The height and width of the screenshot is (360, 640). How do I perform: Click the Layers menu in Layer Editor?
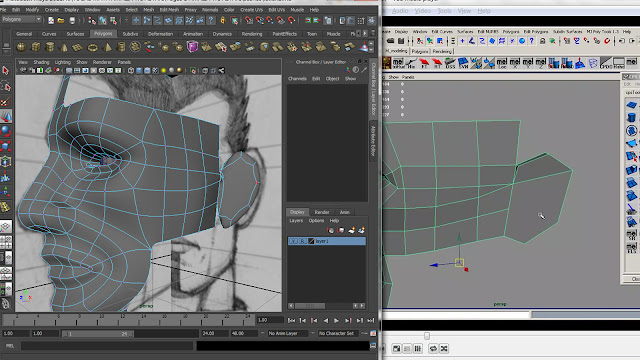[x=296, y=220]
